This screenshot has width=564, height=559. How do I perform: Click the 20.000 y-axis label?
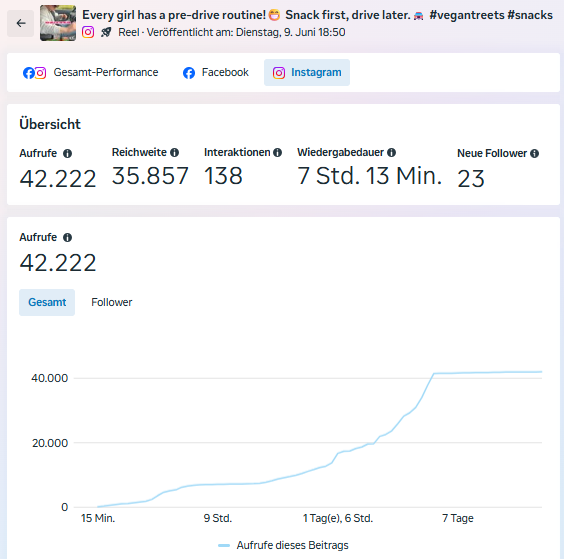[50, 443]
